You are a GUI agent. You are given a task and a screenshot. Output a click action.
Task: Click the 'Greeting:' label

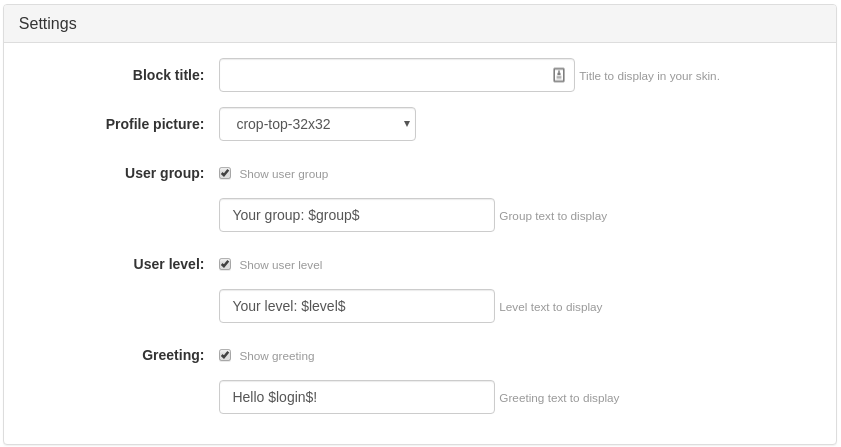[173, 355]
